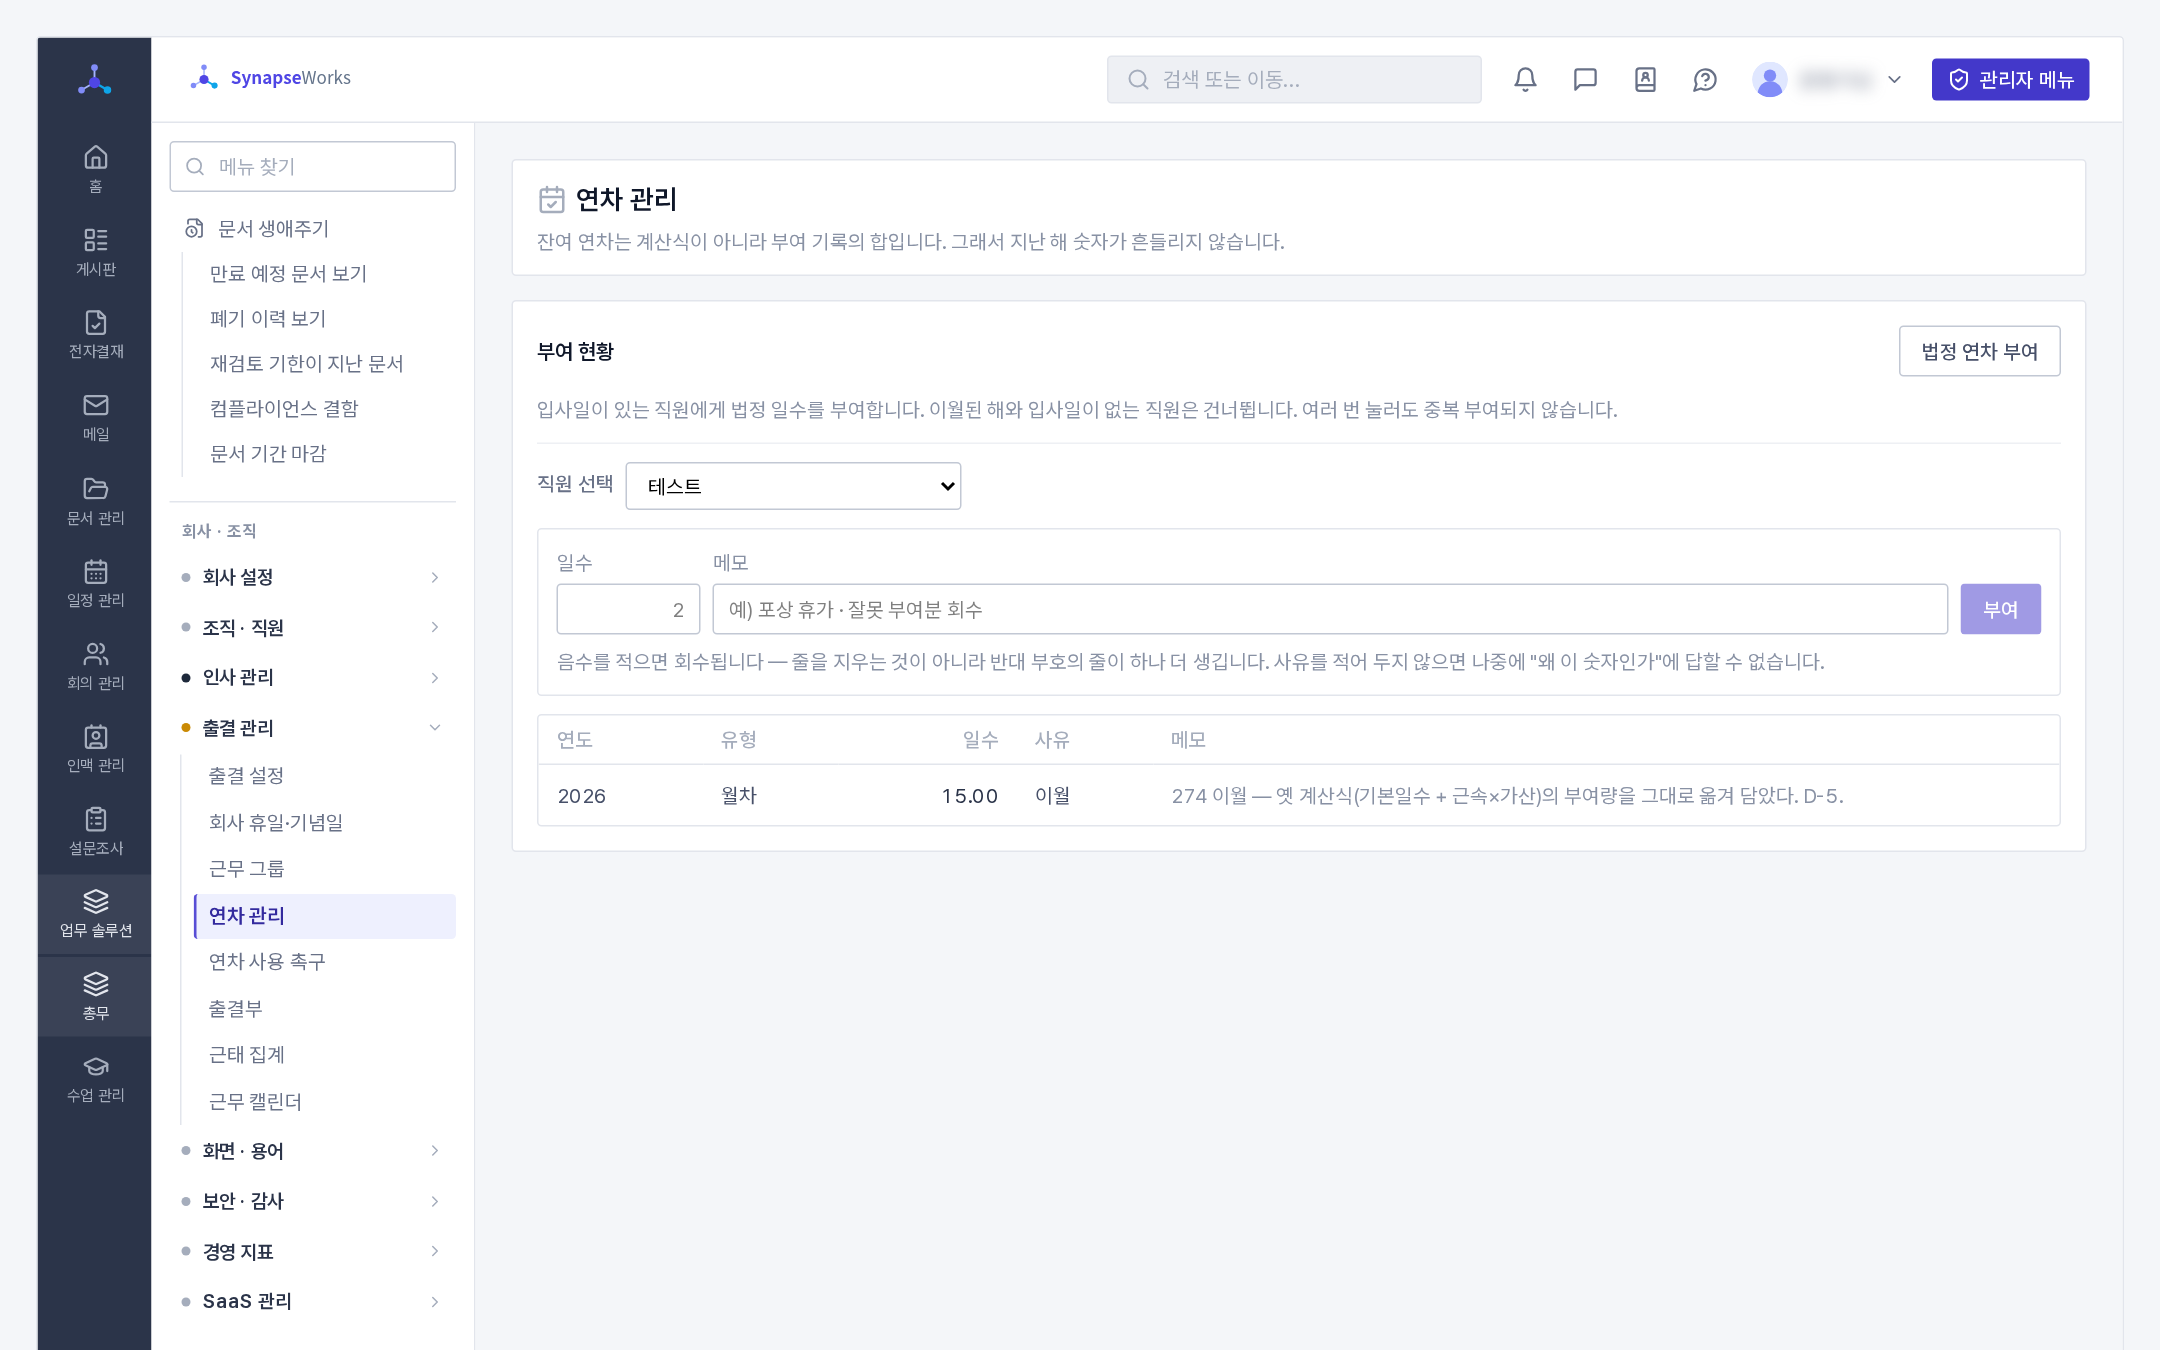Open the 관리자 메뉴 button
This screenshot has height=1350, width=2160.
pyautogui.click(x=2010, y=79)
